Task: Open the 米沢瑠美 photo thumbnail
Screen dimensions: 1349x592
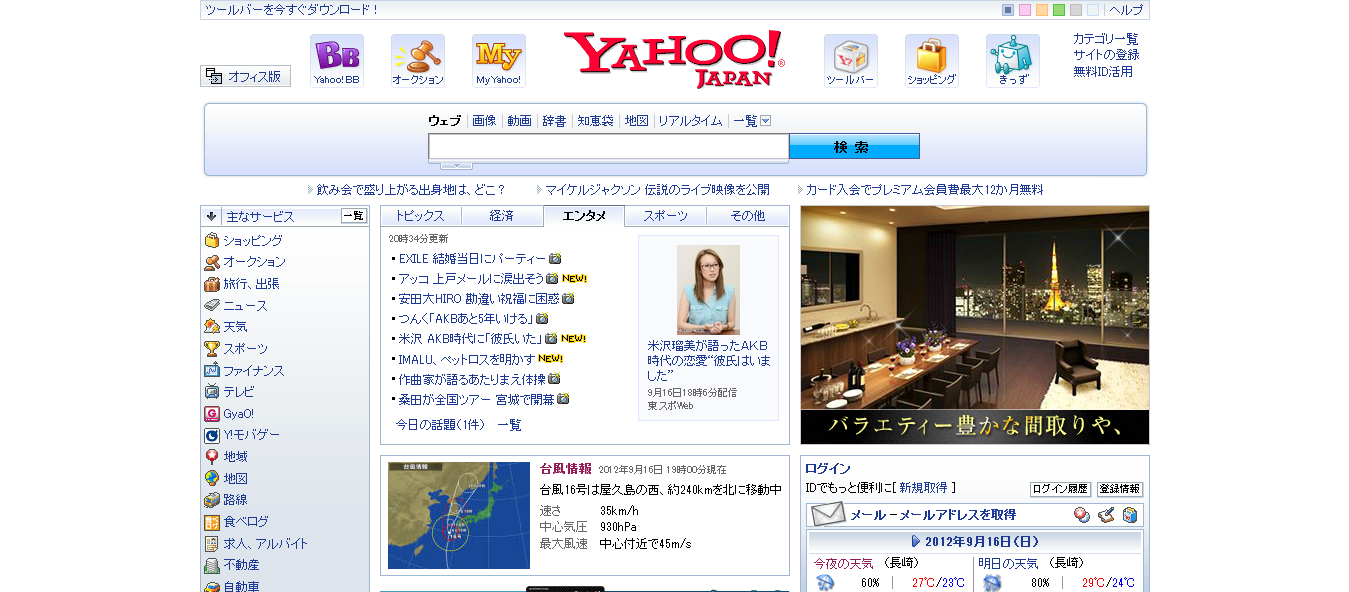Action: click(708, 290)
